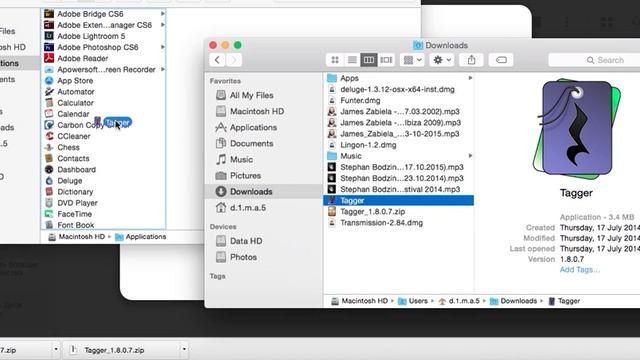Viewport: 640px width, 360px height.
Task: Click the Edit Tags toolbar button
Action: tap(501, 60)
